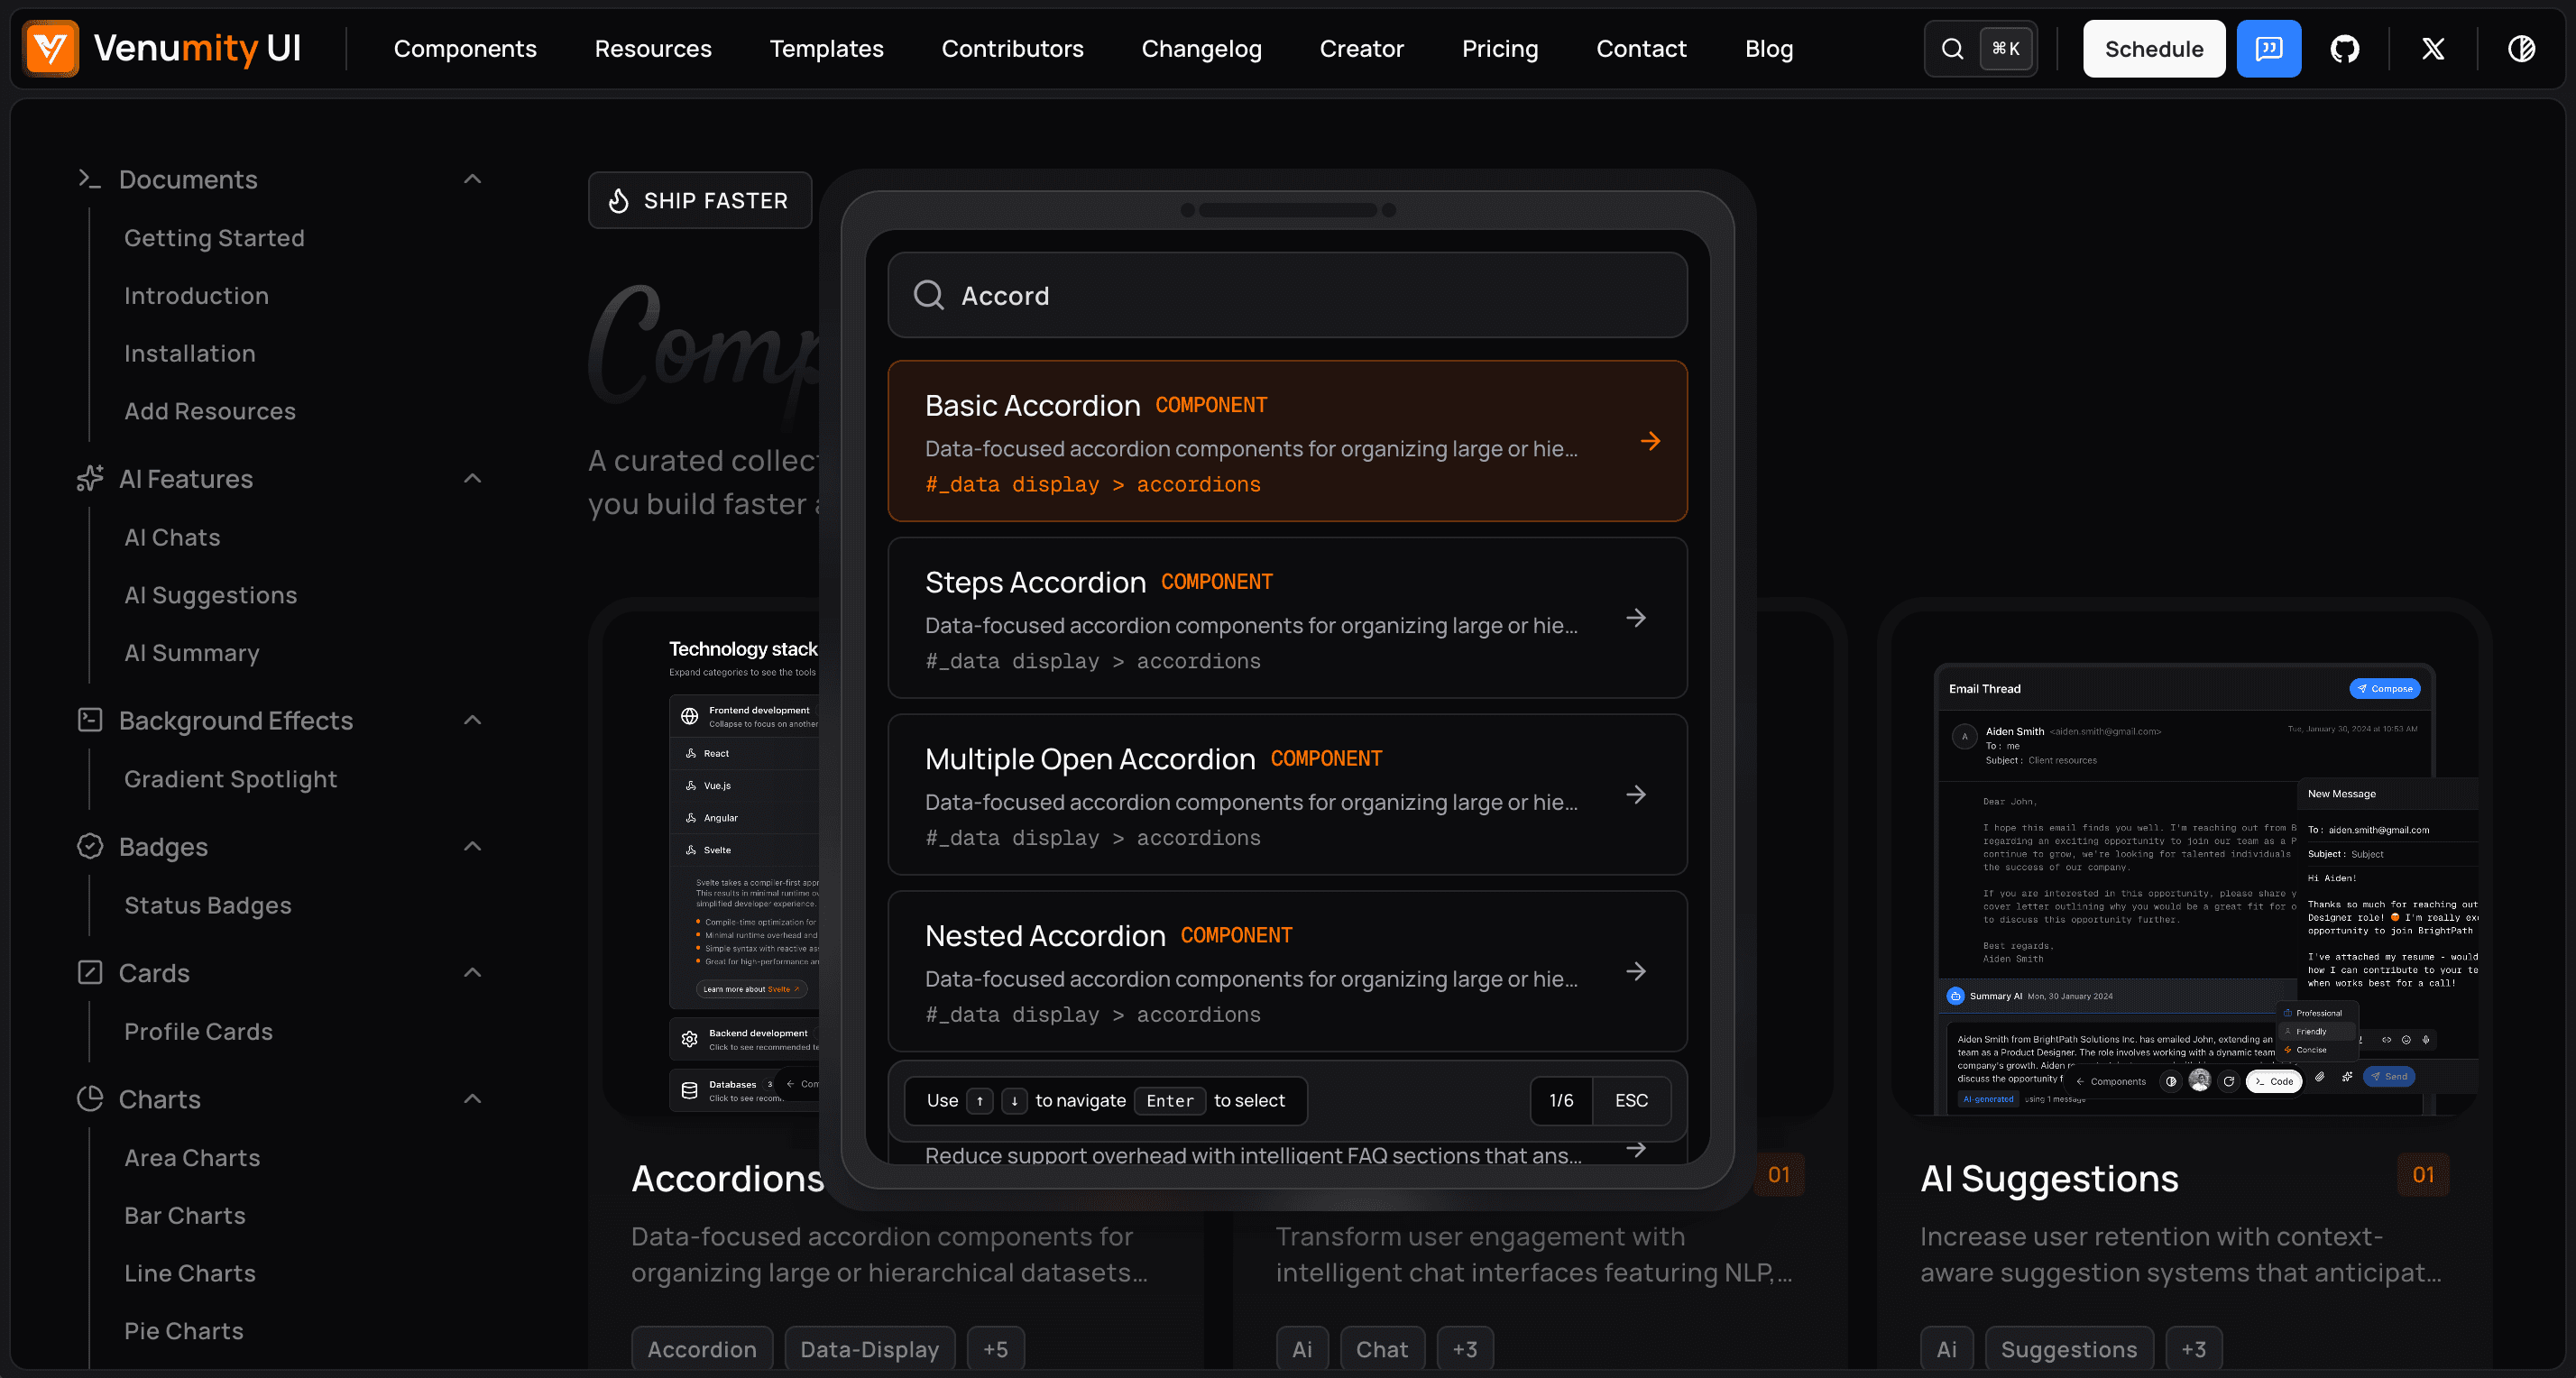Open the Resources nav menu

653,49
